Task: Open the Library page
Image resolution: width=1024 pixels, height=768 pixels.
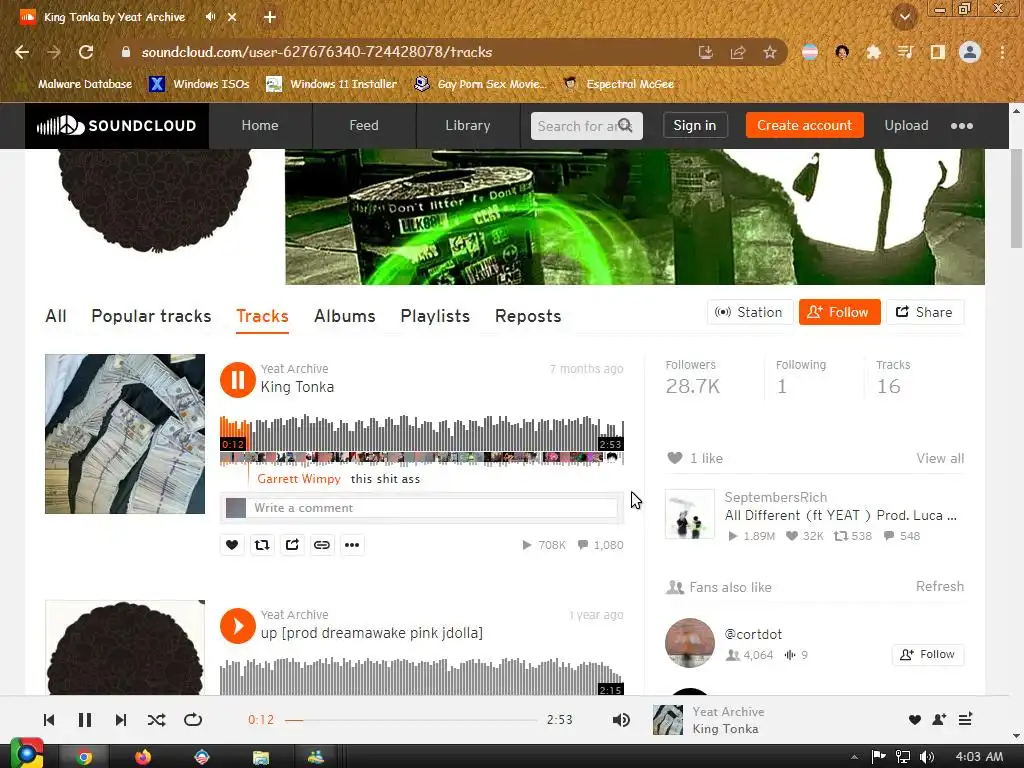Action: [x=468, y=125]
